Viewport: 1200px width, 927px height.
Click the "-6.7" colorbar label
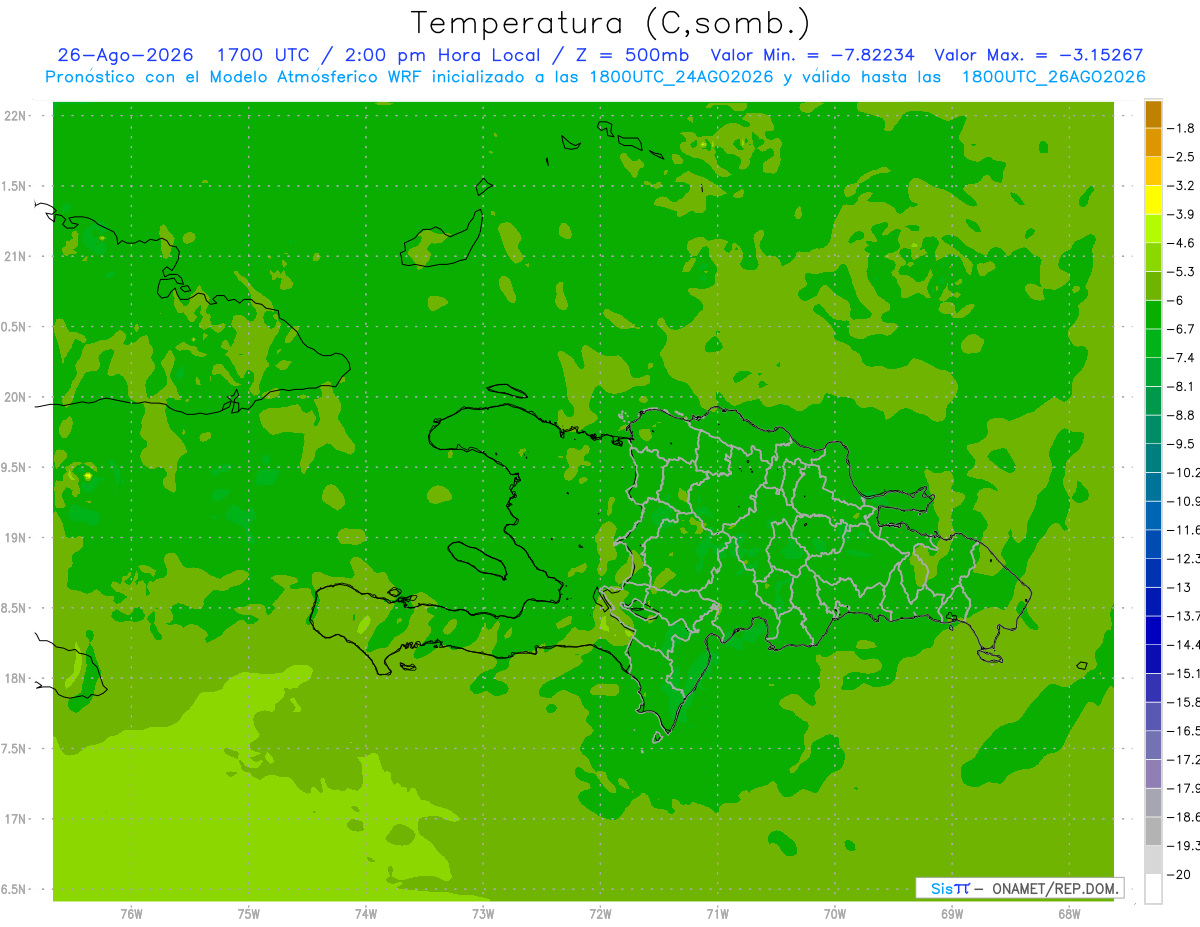tap(1180, 329)
